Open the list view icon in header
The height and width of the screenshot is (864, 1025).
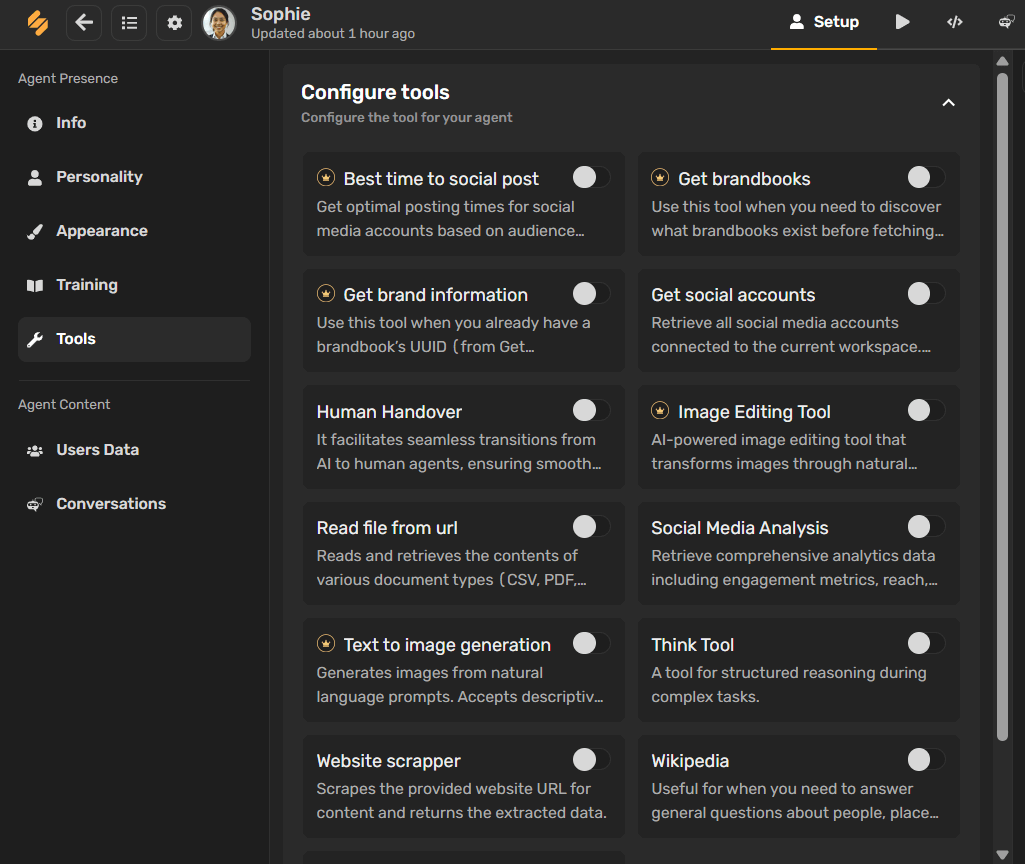click(129, 23)
